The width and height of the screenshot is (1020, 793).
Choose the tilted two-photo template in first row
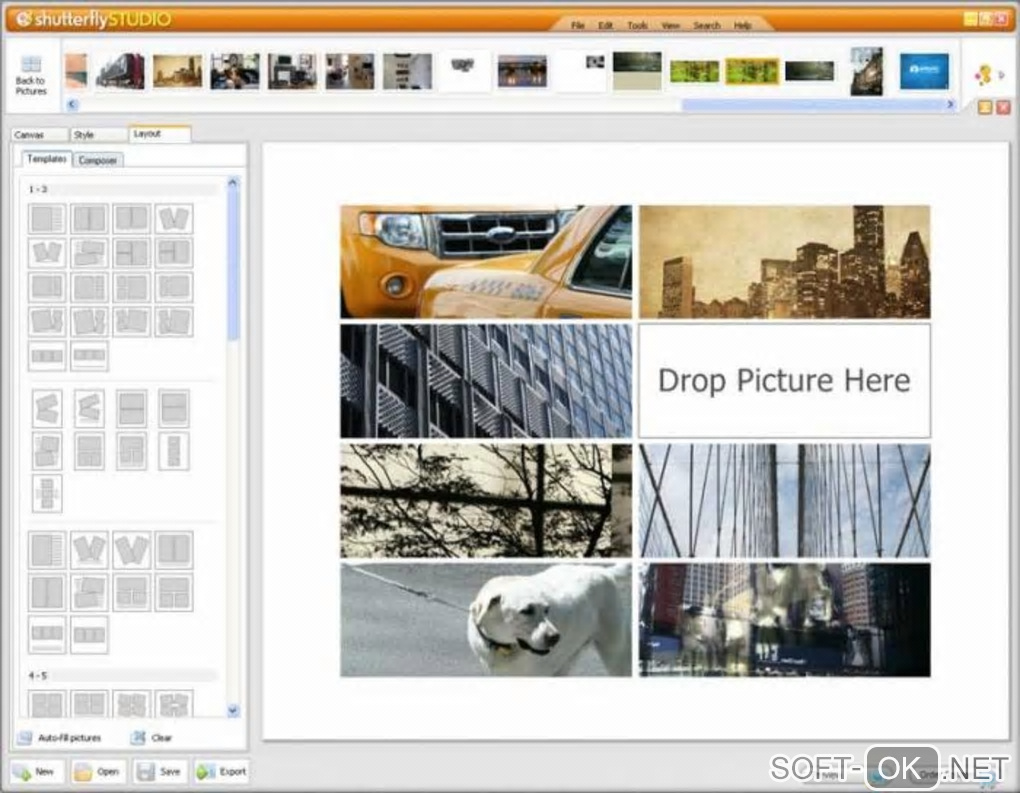pos(174,218)
